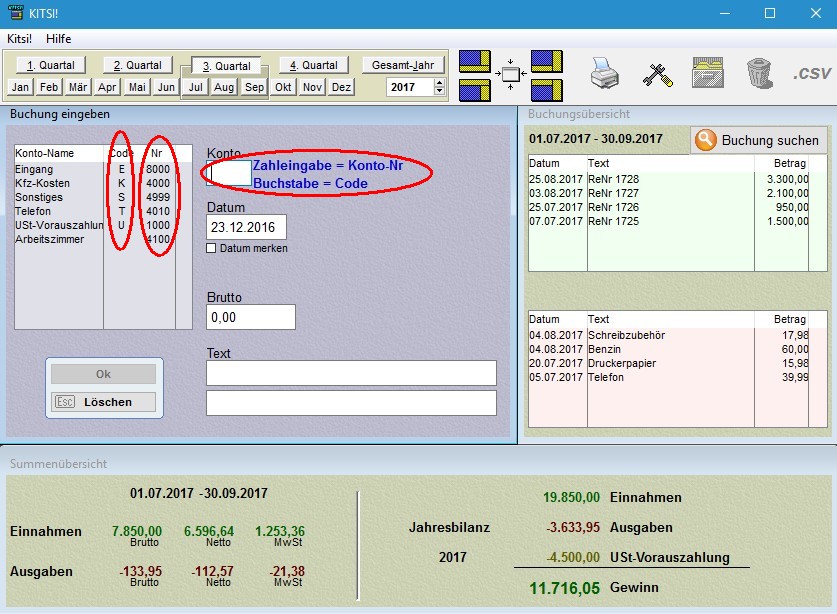Image resolution: width=837 pixels, height=614 pixels.
Task: Open settings via wrench and screwdriver icon
Action: 657,73
